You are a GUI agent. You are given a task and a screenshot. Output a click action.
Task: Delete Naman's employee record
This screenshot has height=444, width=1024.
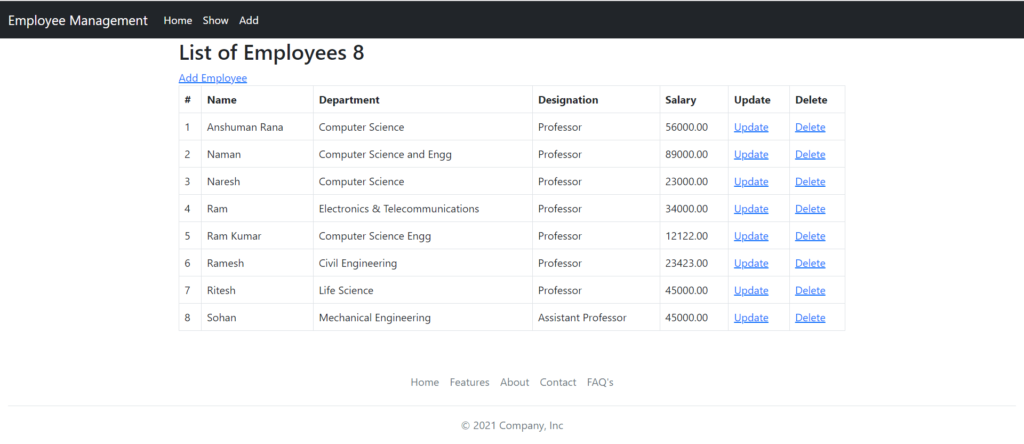coord(810,155)
